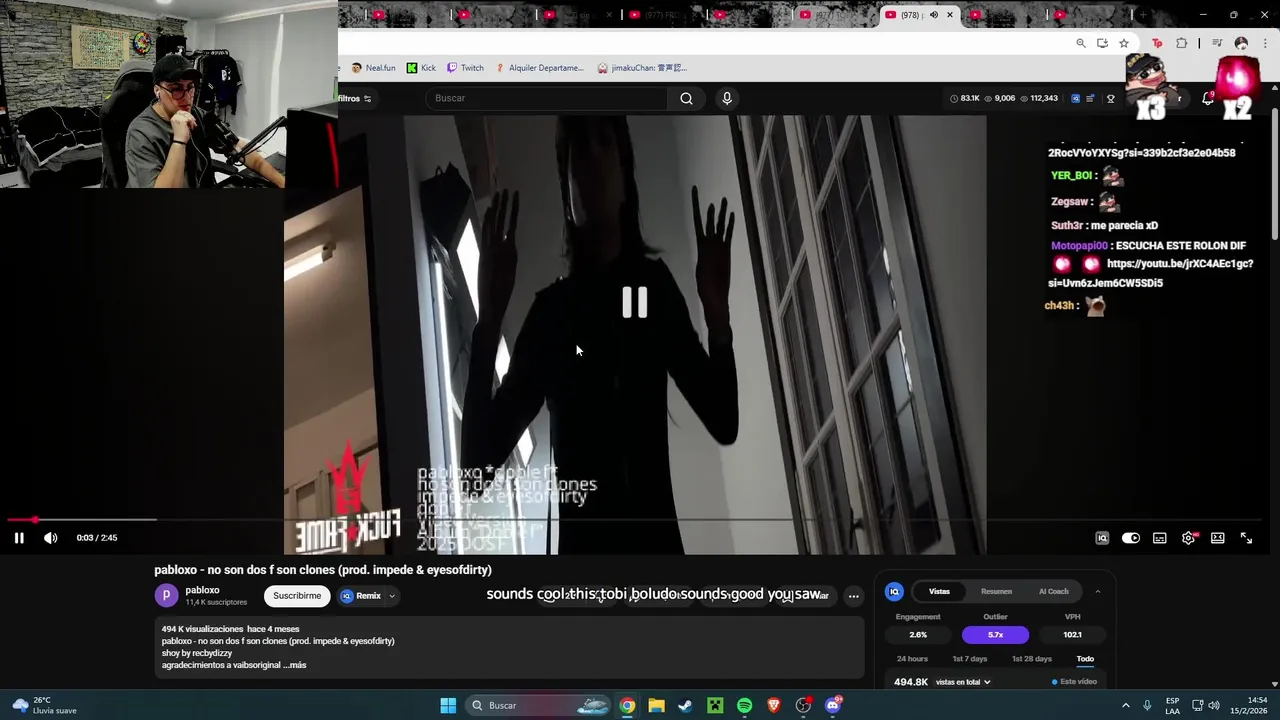Start voice search with the microphone icon
This screenshot has height=720, width=1280.
(x=727, y=98)
